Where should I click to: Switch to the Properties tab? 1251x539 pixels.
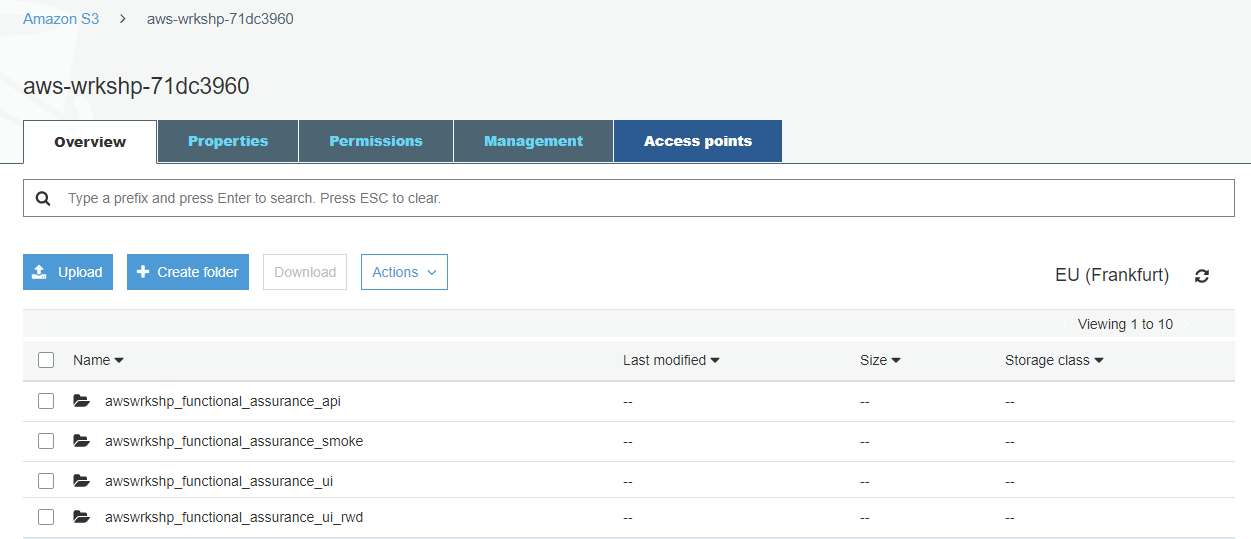[228, 141]
